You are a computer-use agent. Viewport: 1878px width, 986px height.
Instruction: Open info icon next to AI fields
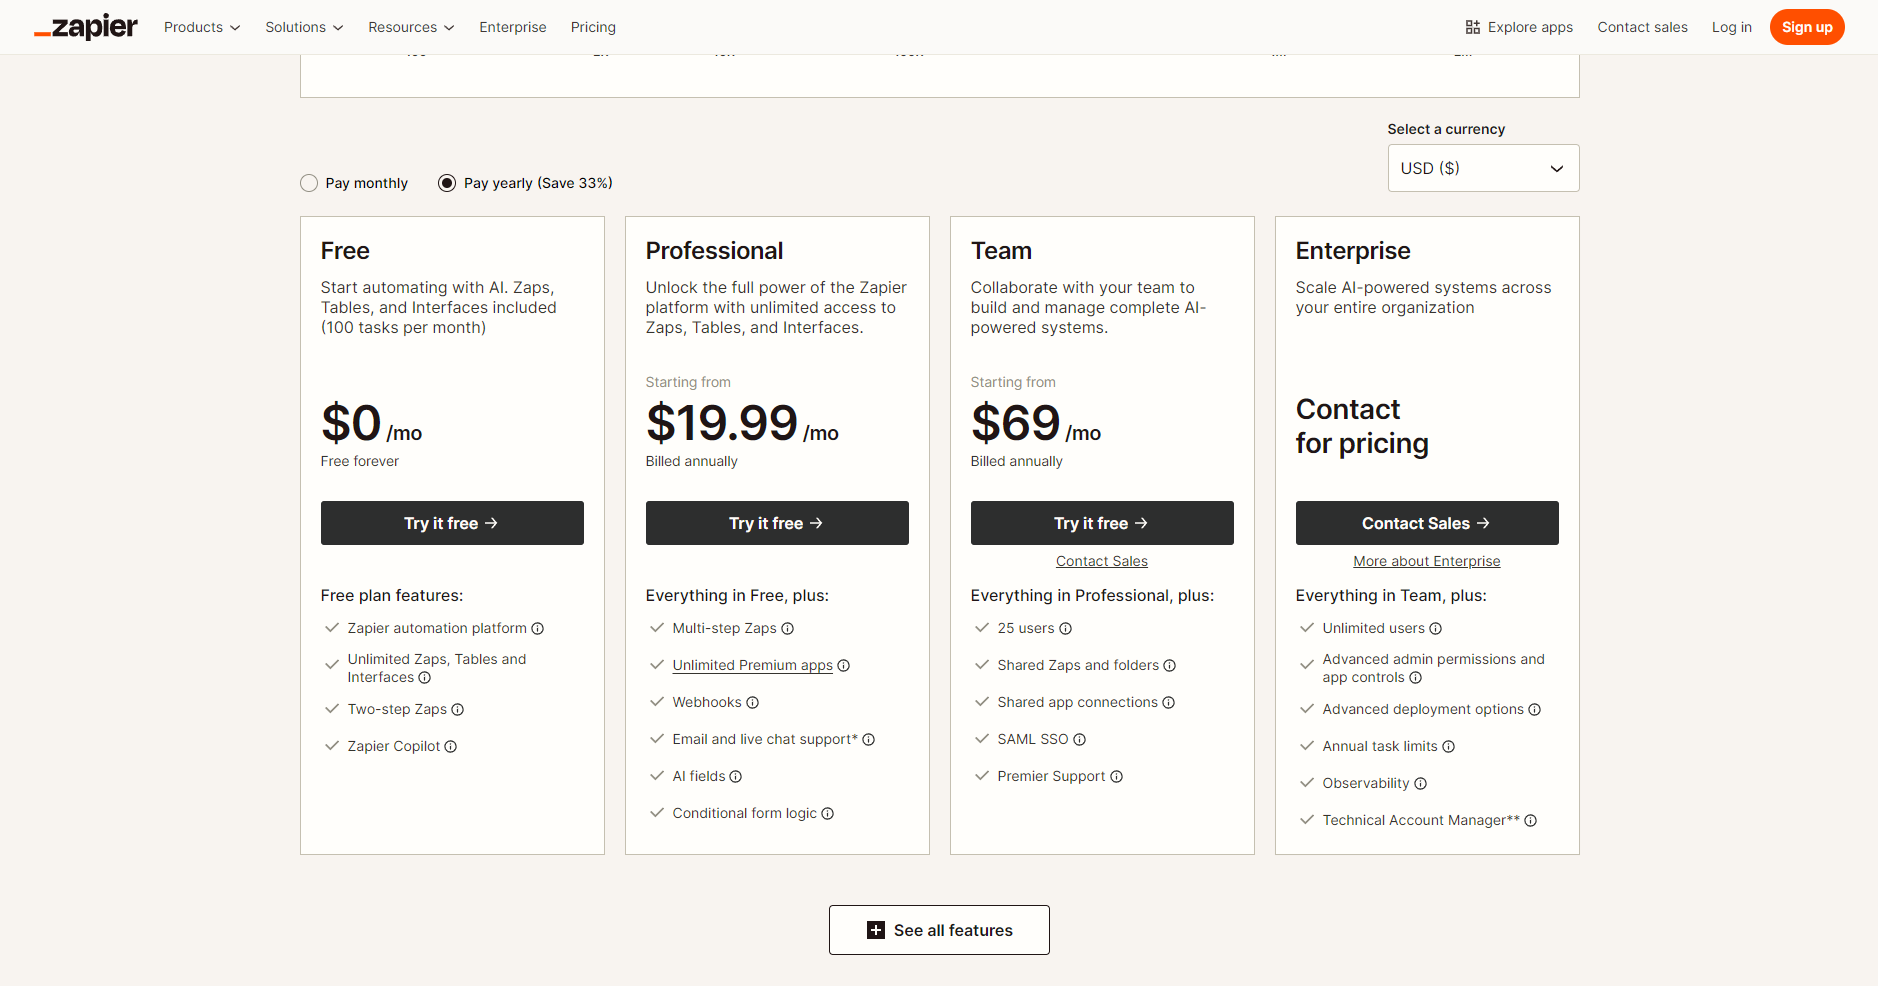click(x=736, y=777)
